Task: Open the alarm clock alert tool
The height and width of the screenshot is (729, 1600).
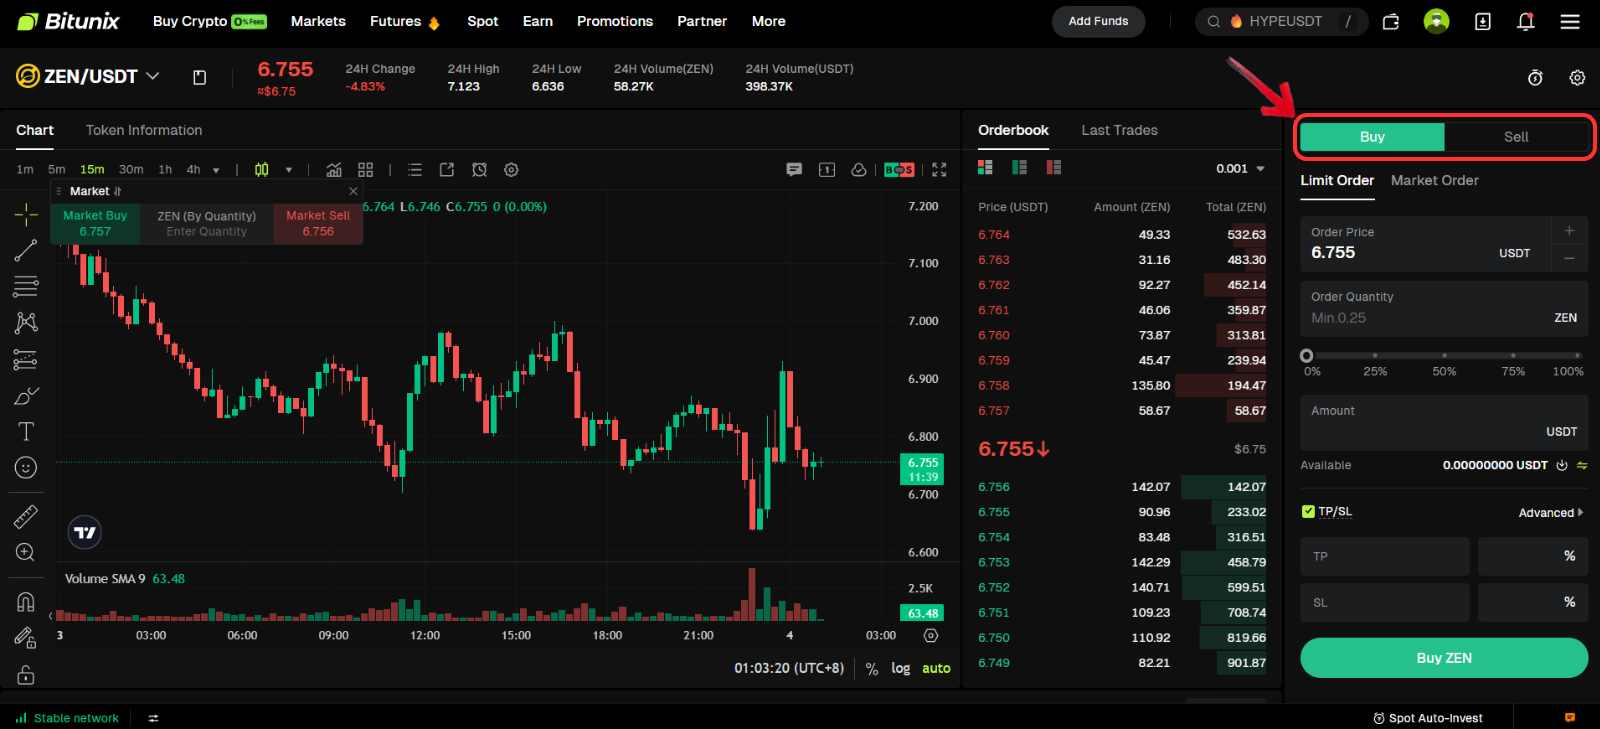Action: pos(479,169)
